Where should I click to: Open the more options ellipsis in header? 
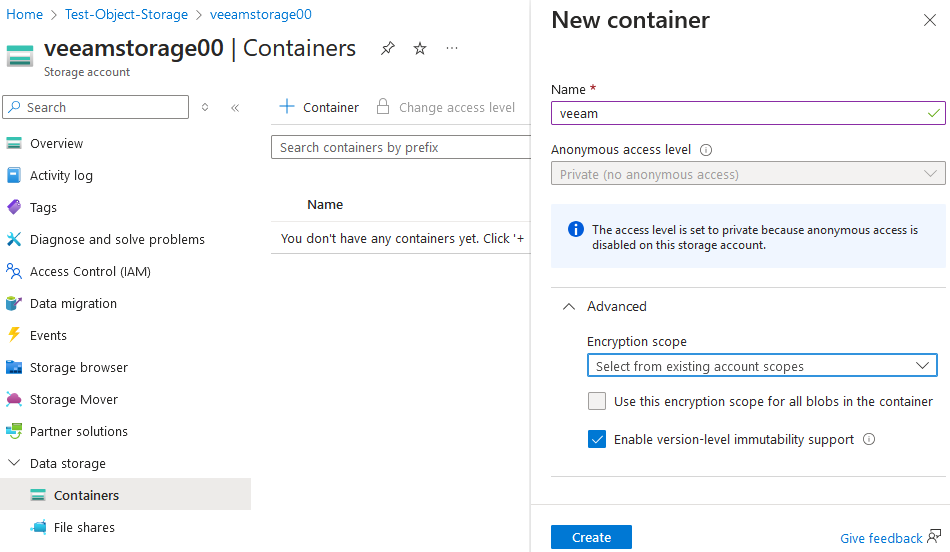tap(452, 48)
